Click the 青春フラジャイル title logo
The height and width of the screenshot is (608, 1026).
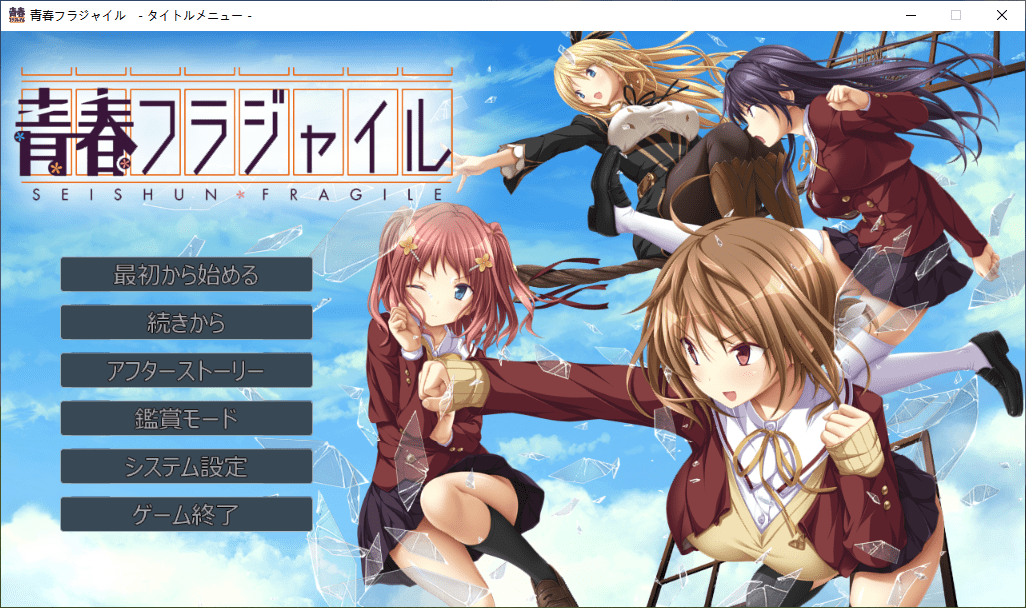[232, 132]
